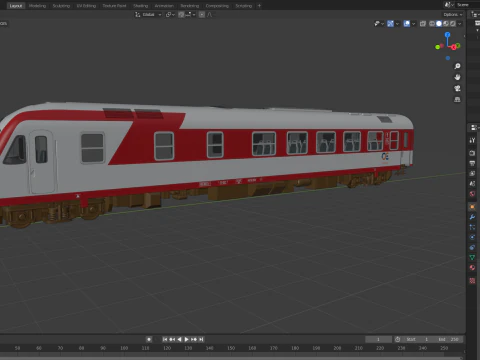Toggle the camera view icon

(457, 88)
